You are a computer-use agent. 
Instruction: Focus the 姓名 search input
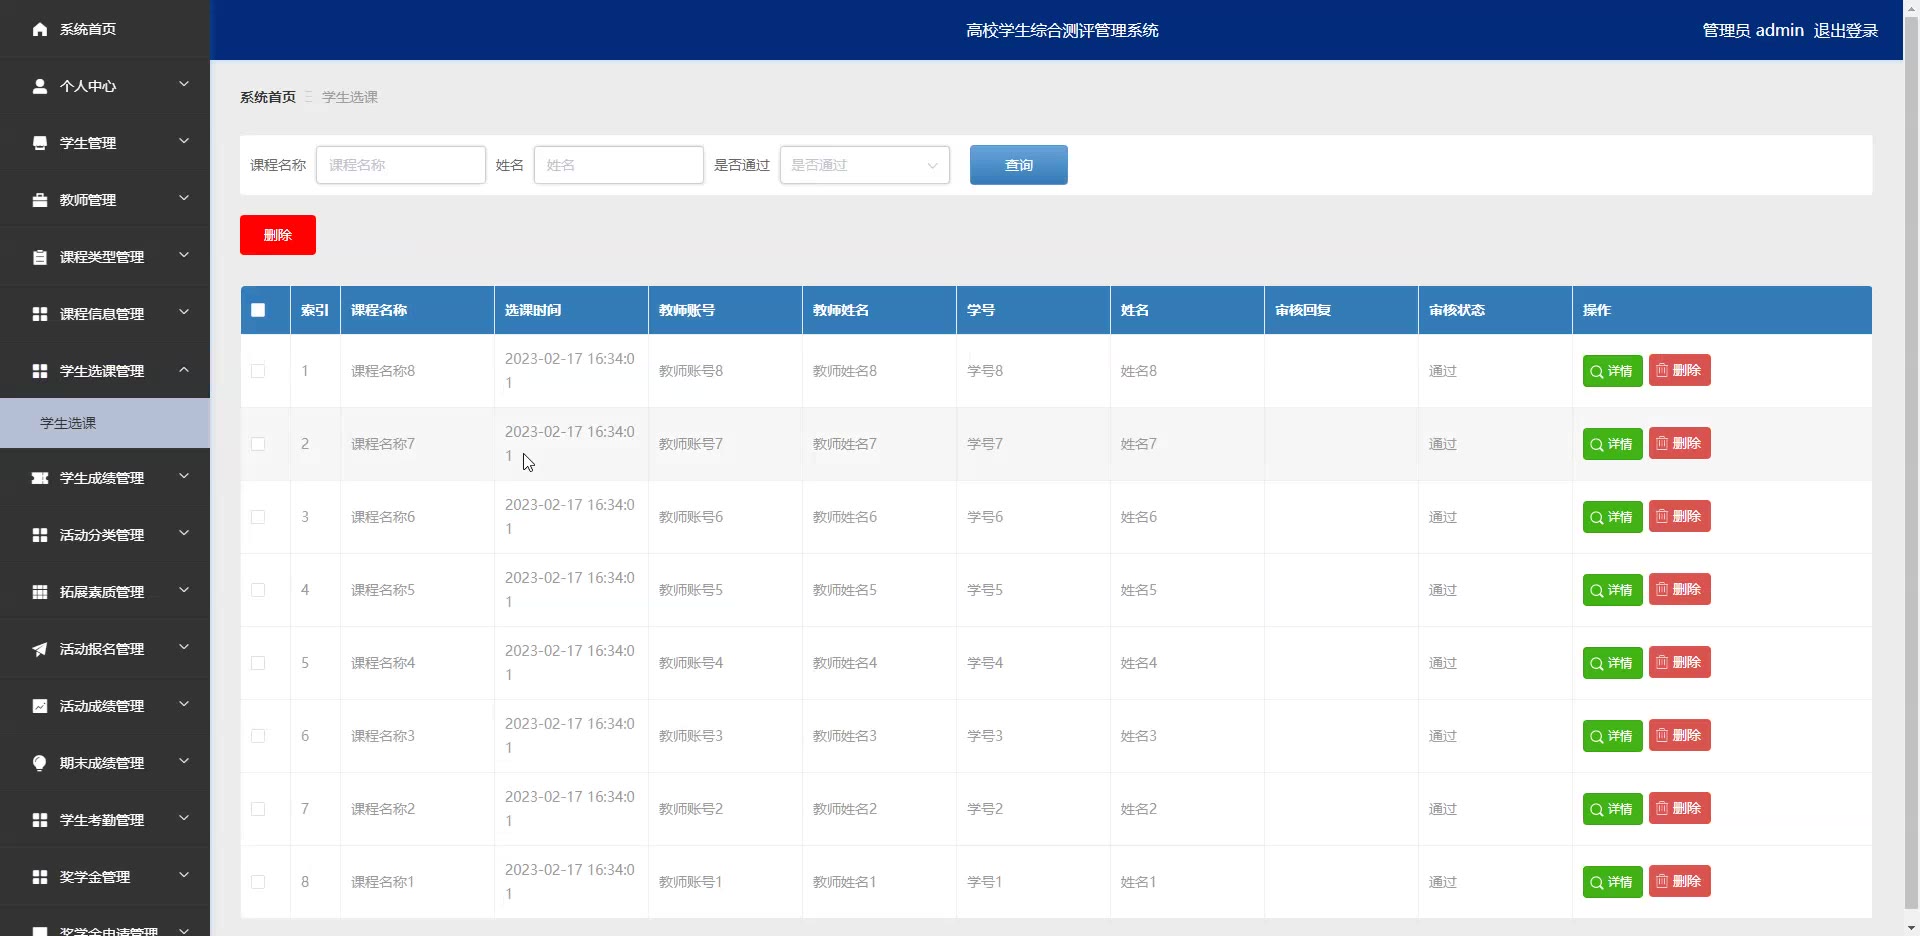[x=619, y=165]
